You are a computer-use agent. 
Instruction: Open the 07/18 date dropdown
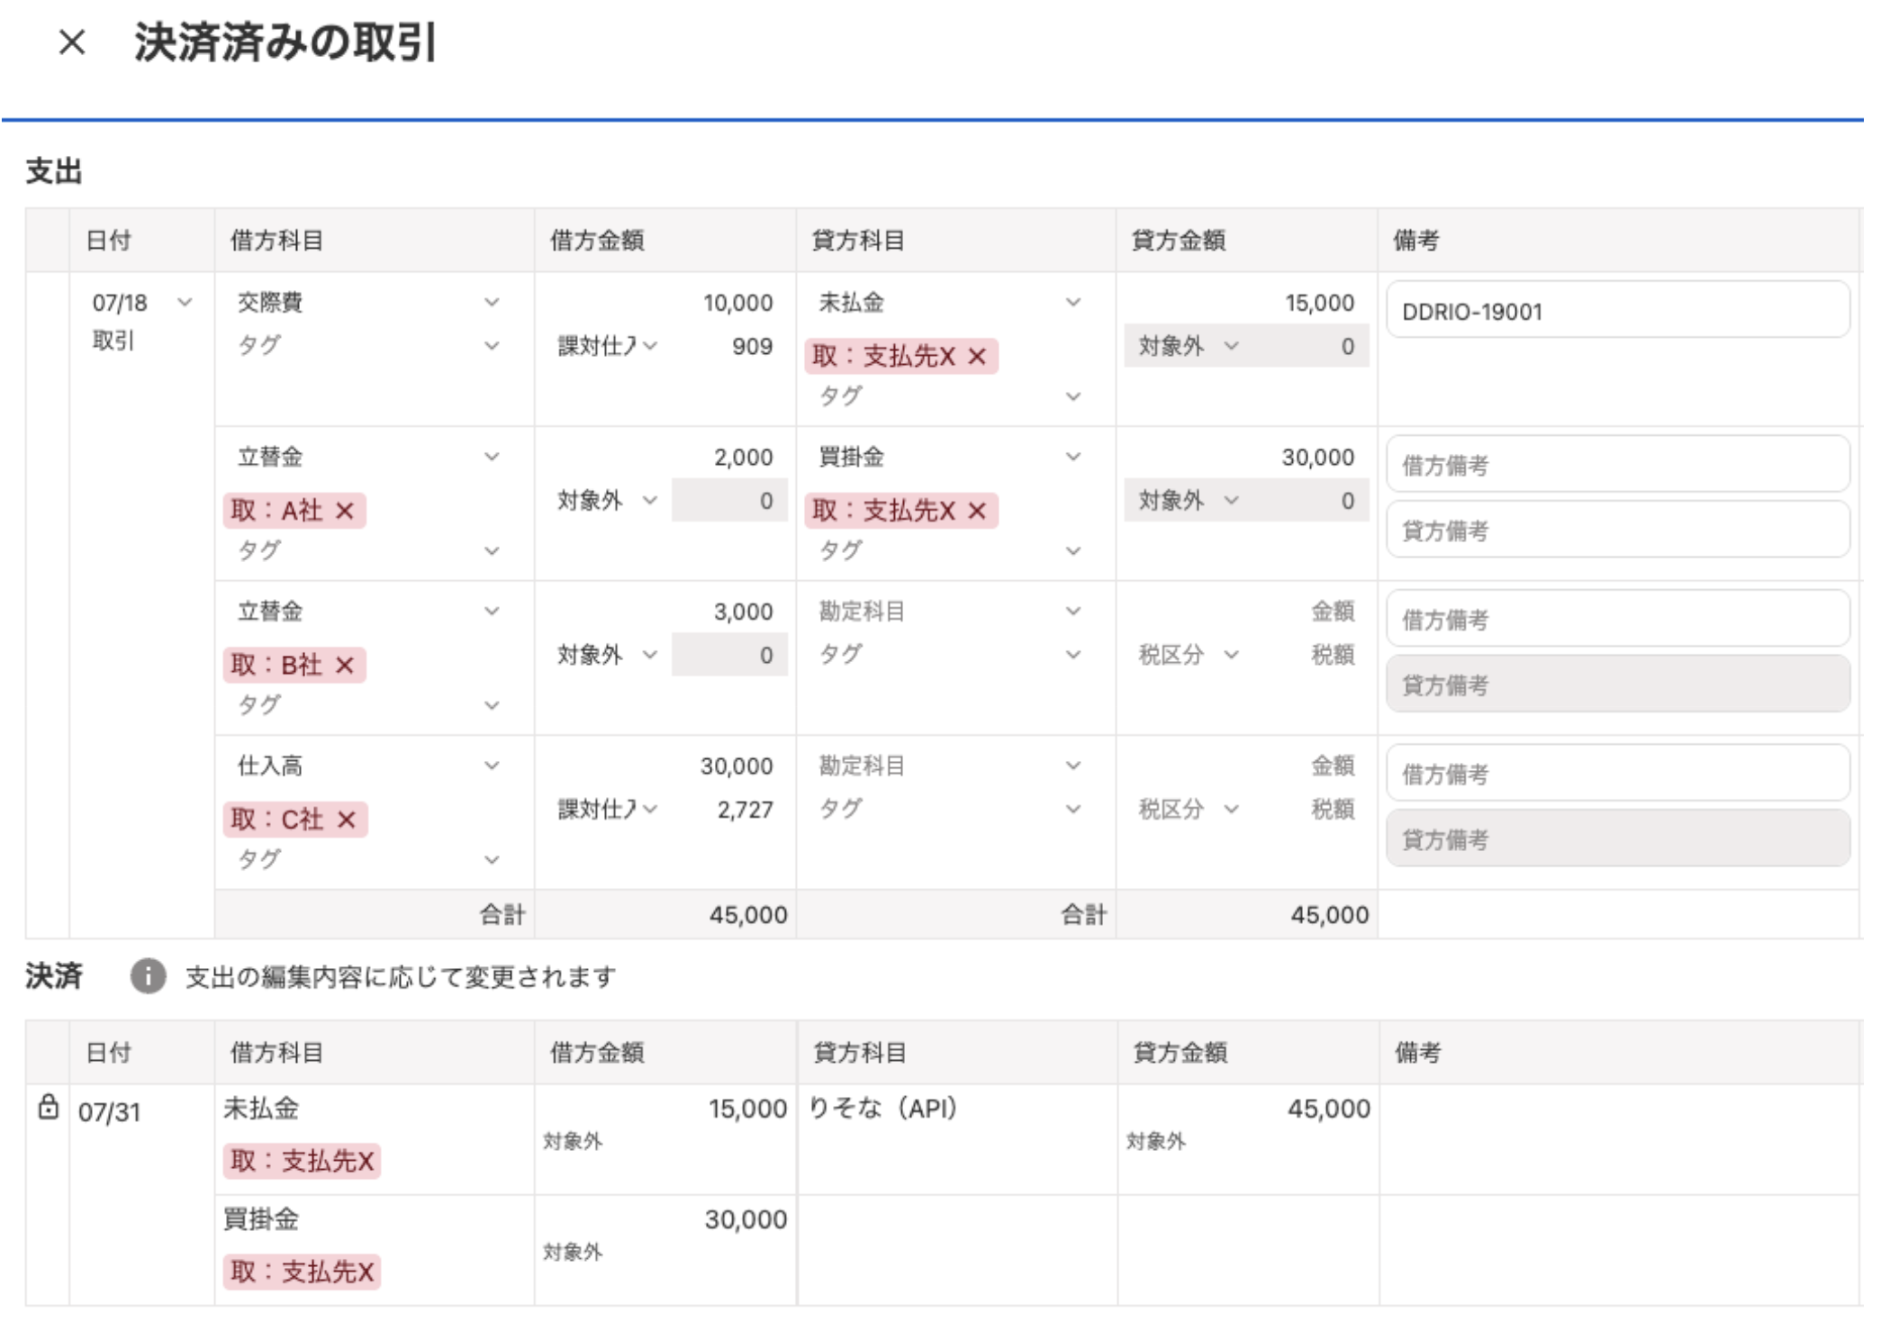(185, 303)
